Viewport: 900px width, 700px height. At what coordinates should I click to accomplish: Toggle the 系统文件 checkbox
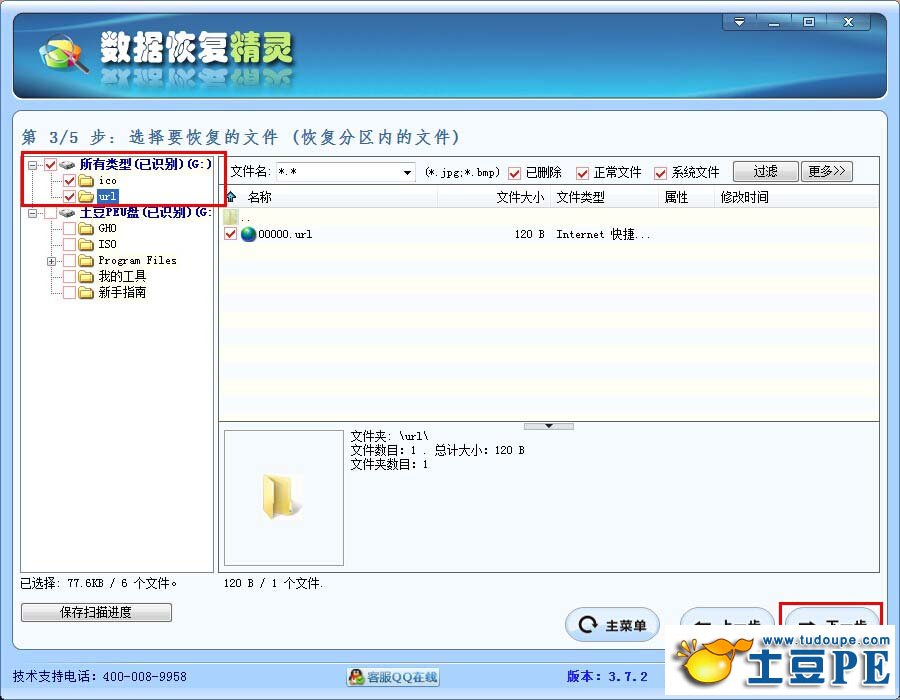pos(660,173)
